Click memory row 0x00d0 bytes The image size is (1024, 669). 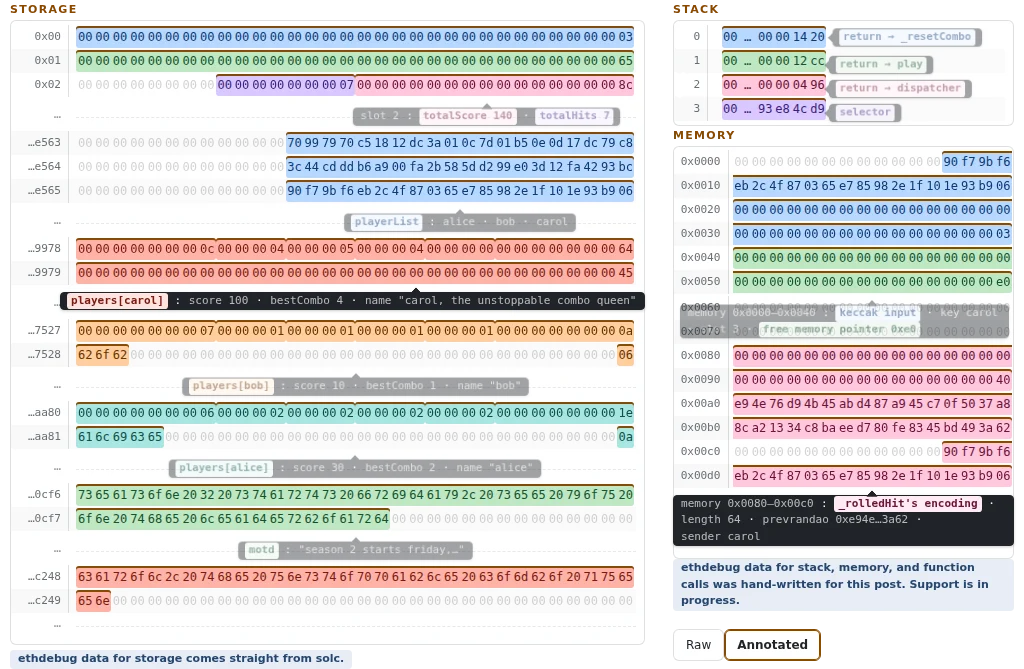point(872,476)
